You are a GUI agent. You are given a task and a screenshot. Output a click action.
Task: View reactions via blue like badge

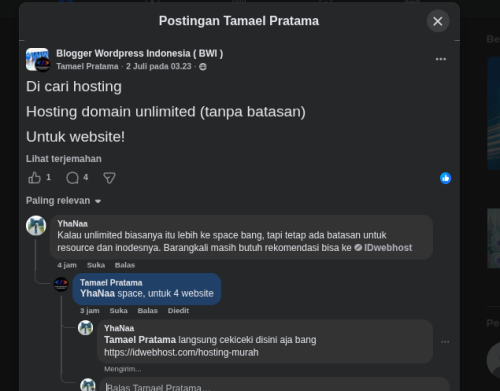(445, 178)
